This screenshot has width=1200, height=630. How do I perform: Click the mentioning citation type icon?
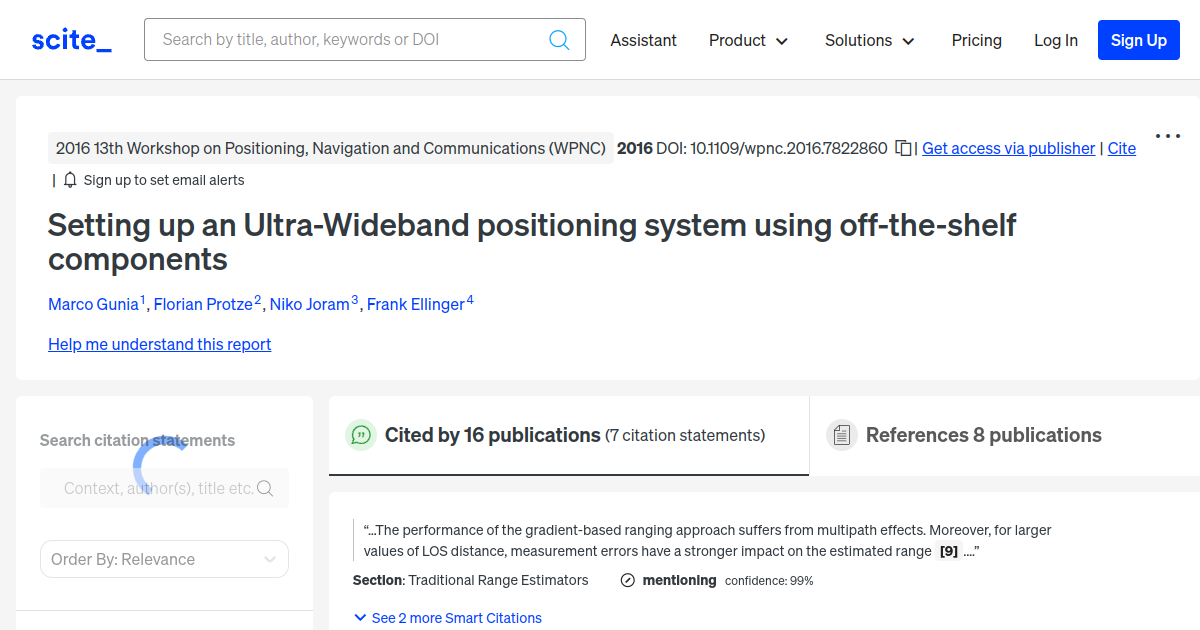click(628, 580)
